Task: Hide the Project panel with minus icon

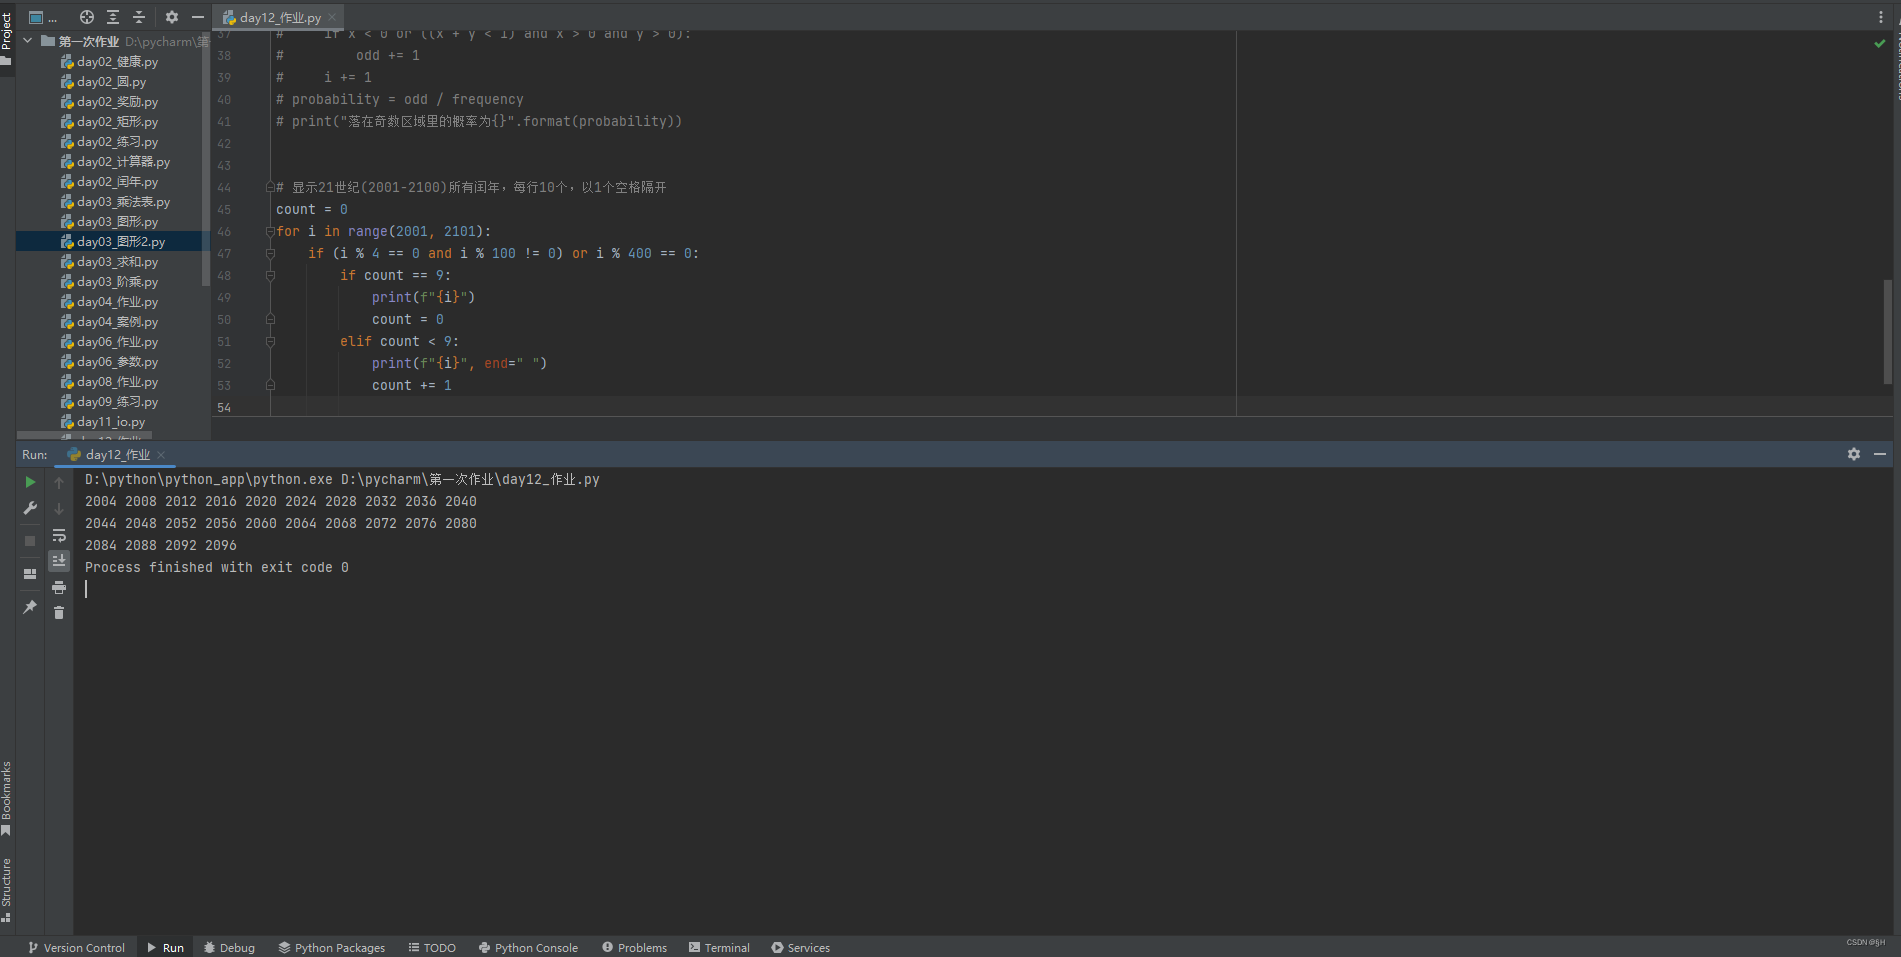Action: coord(198,17)
